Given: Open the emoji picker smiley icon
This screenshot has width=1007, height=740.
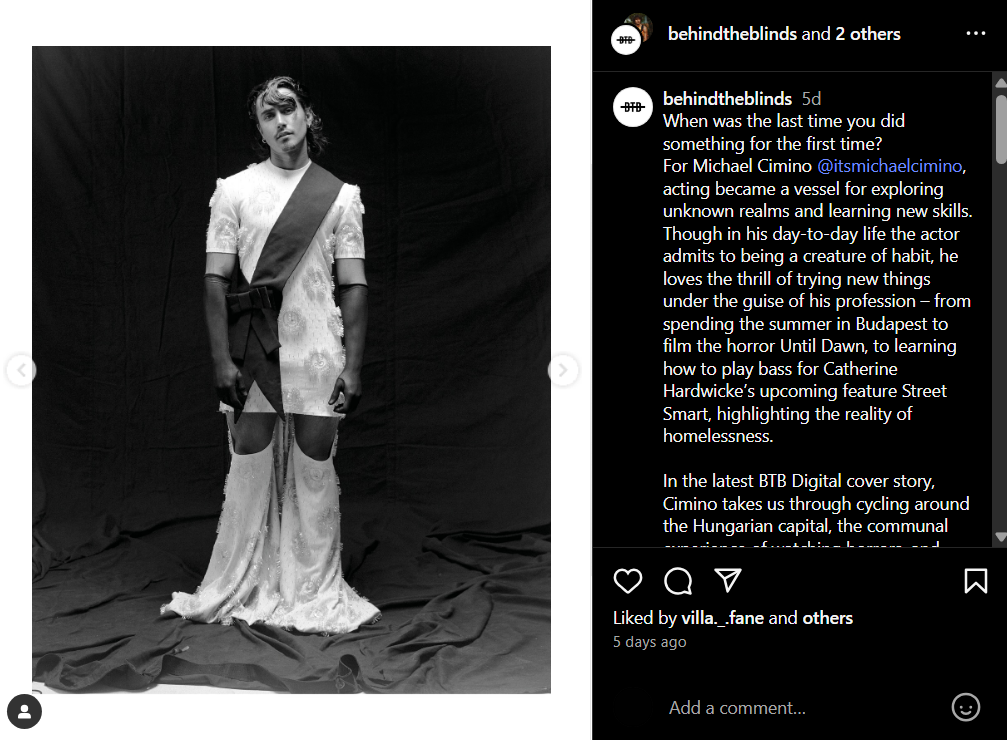Looking at the screenshot, I should pyautogui.click(x=965, y=707).
